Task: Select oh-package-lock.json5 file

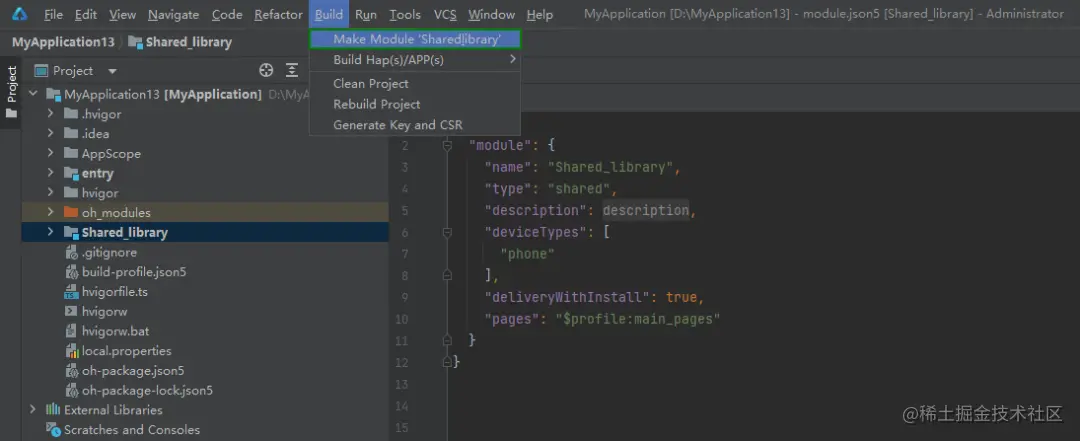Action: (205, 390)
